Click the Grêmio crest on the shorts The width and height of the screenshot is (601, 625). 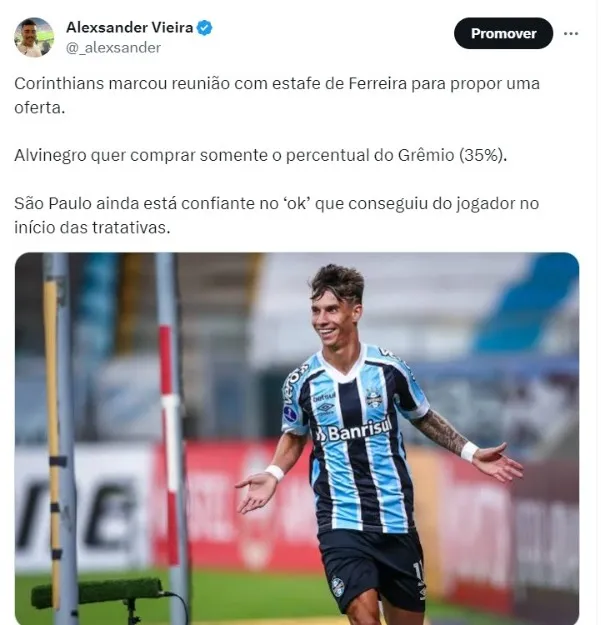[338, 587]
